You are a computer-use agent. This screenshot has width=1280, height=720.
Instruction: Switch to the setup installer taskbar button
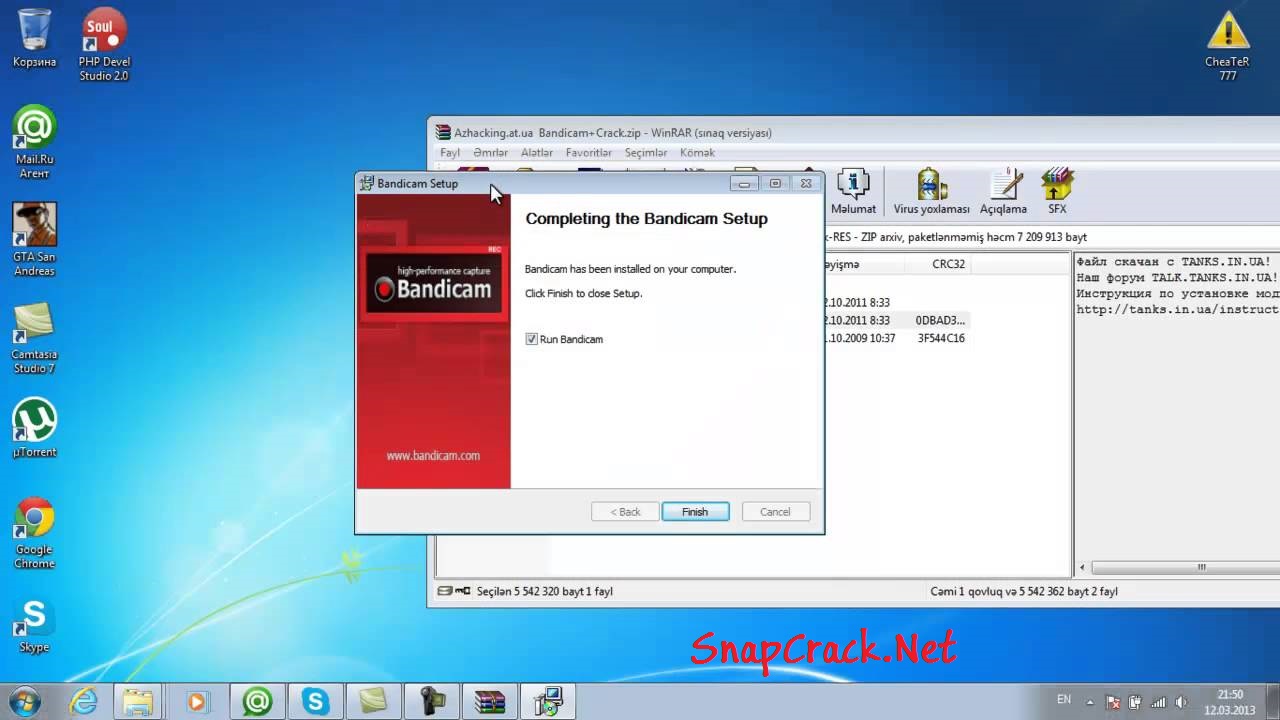pyautogui.click(x=547, y=701)
